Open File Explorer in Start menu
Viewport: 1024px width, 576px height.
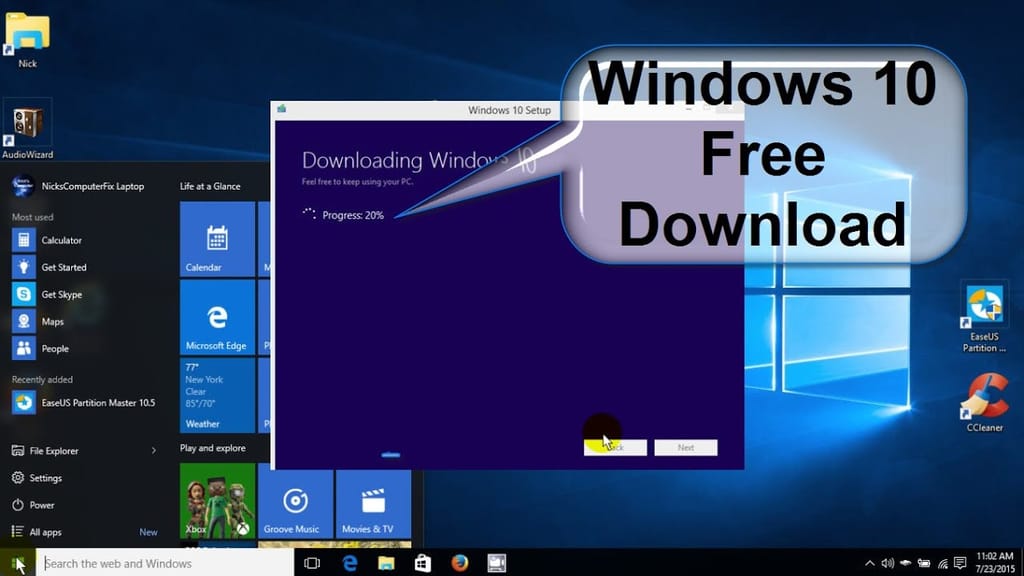[46, 451]
